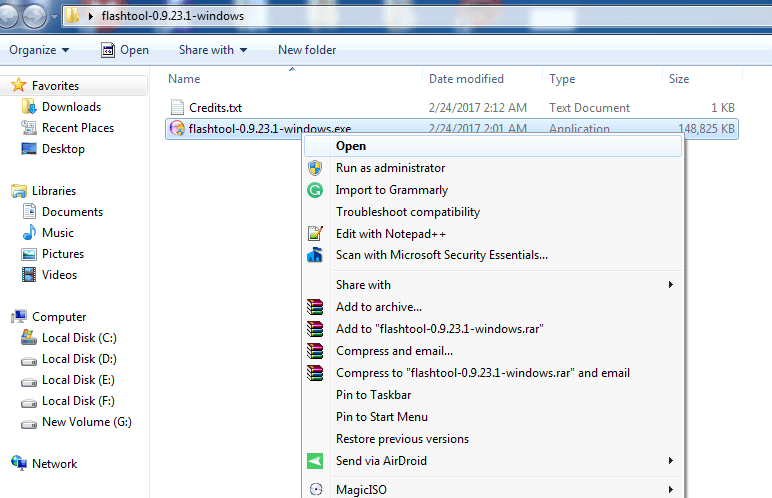Open recent locations dropdown beside navigation arrows
Screen dimensions: 772x498
click(x=54, y=16)
